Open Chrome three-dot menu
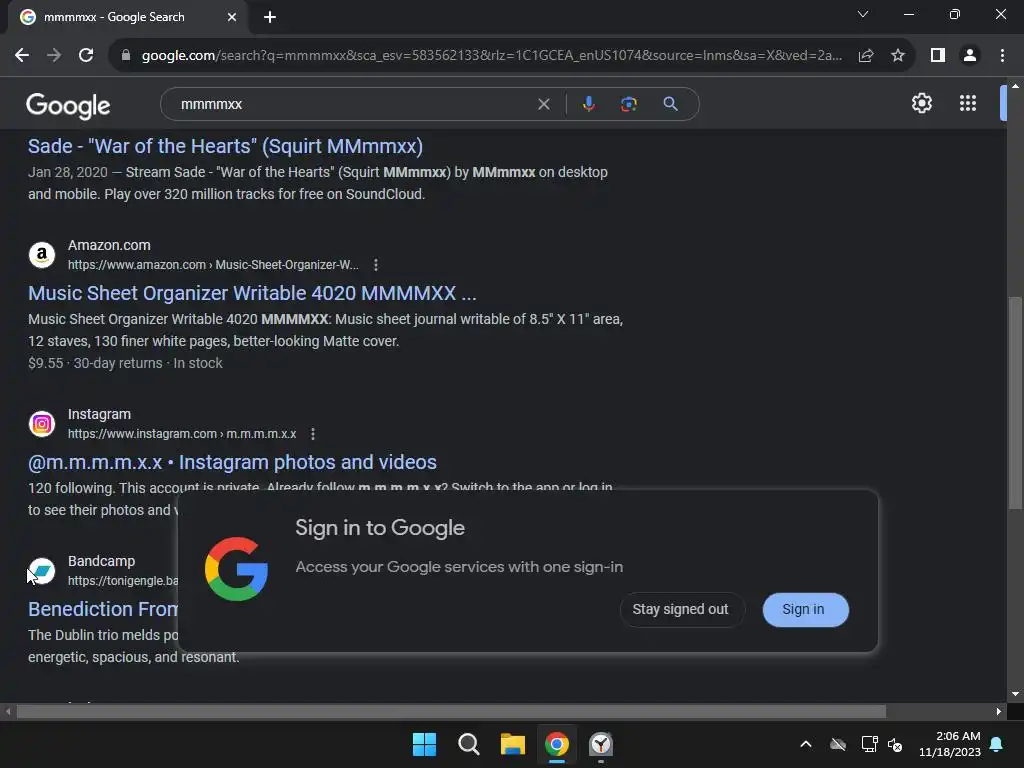The height and width of the screenshot is (768, 1024). pyautogui.click(x=1002, y=56)
